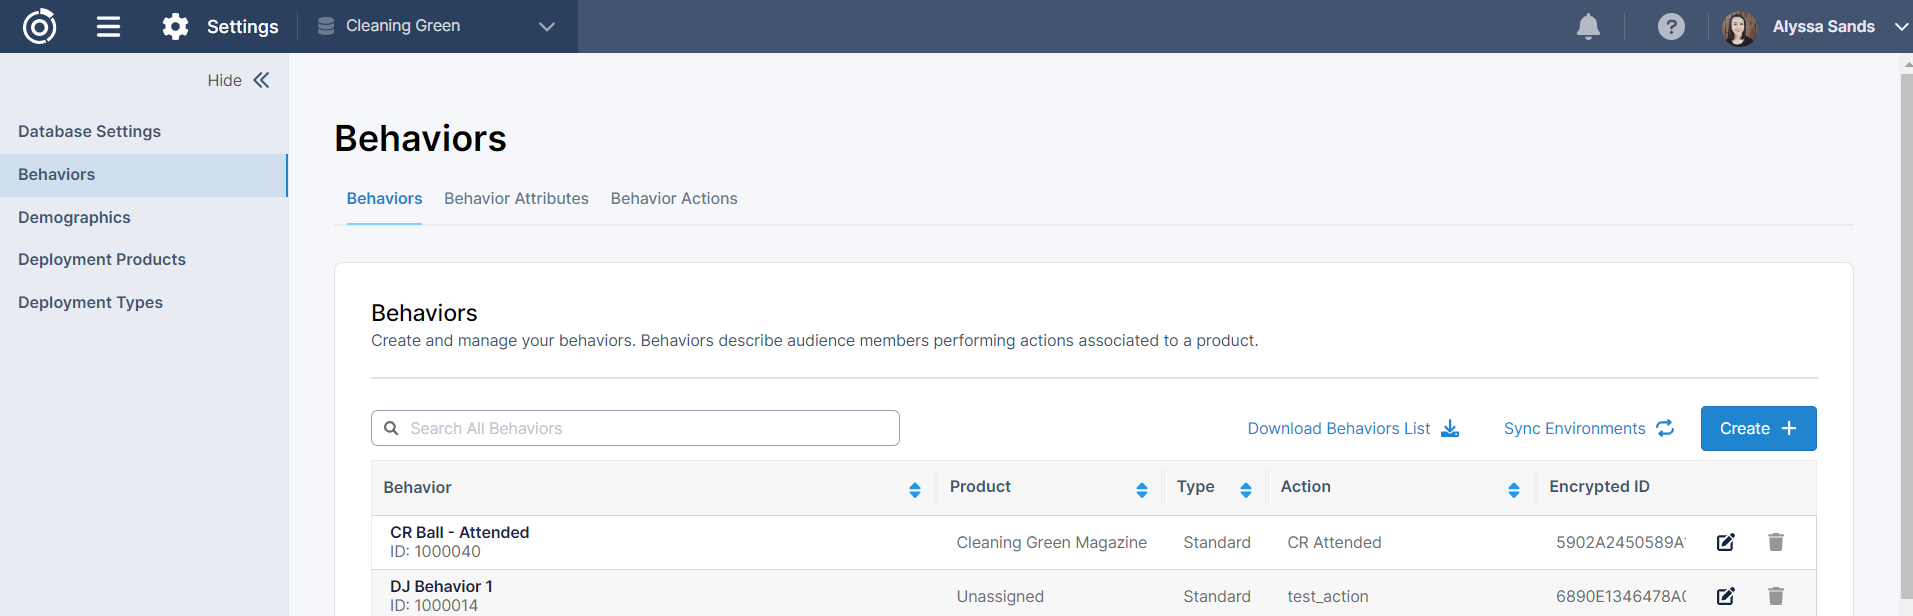Viewport: 1913px width, 616px height.
Task: Click the Omeda logo icon
Action: [40, 26]
